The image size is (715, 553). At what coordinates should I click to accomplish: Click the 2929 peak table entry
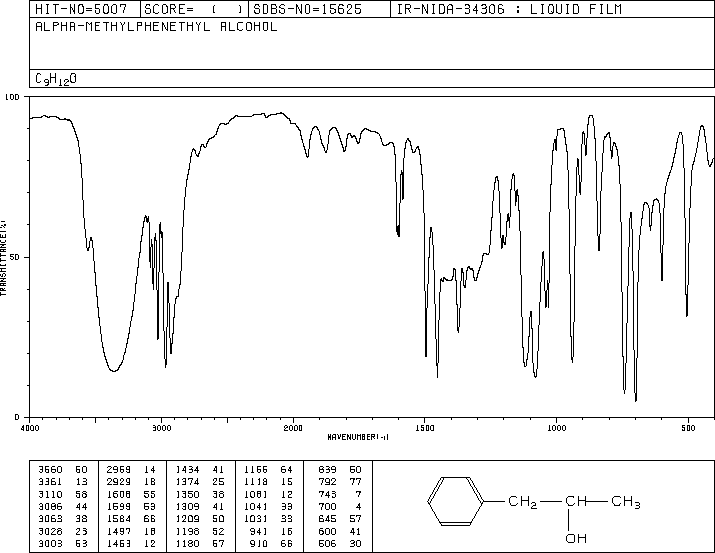click(x=119, y=482)
